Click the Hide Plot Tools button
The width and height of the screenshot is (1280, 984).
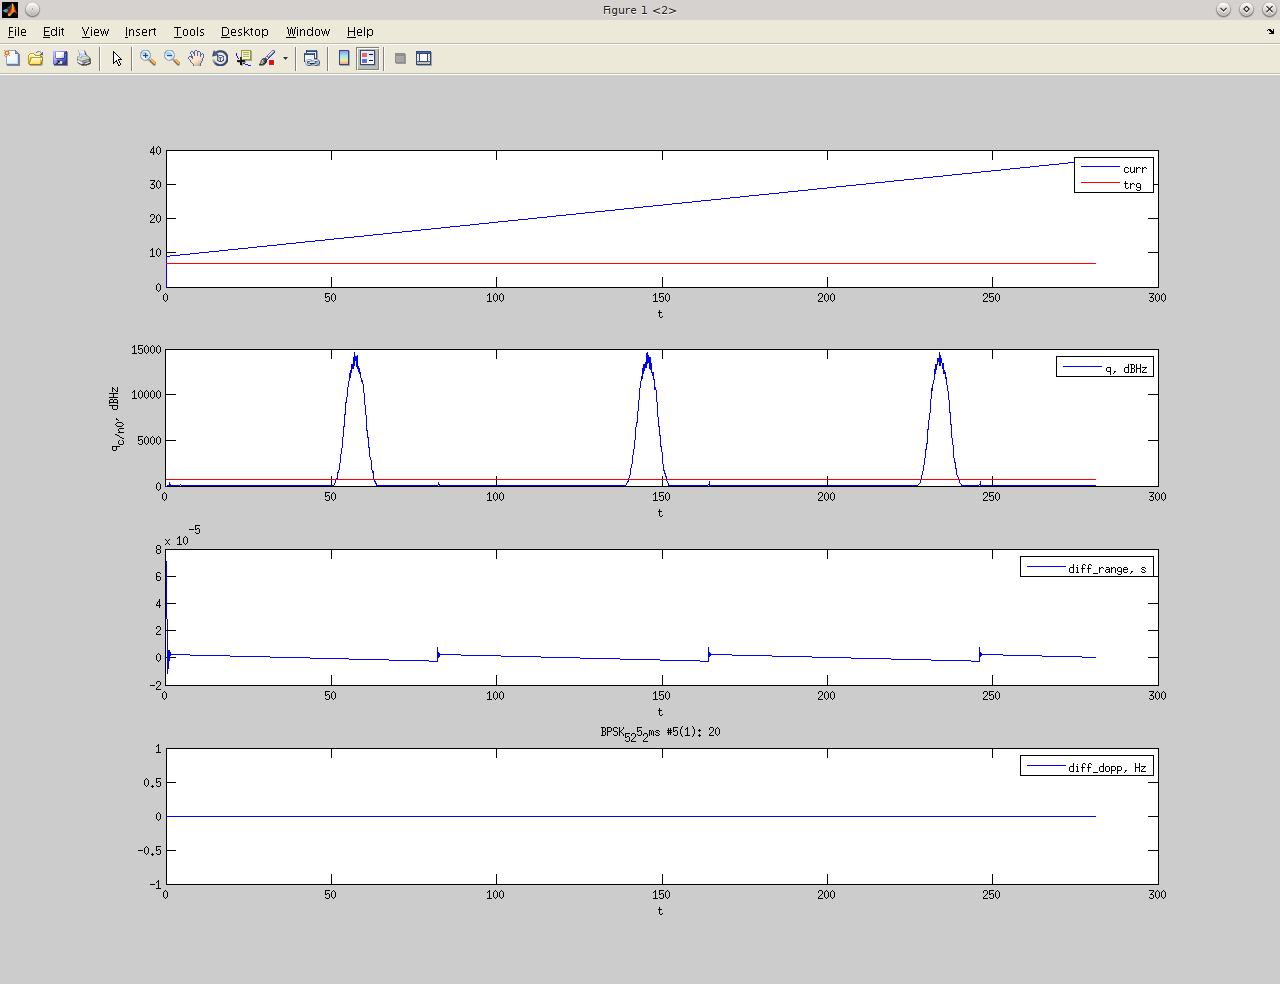click(x=400, y=58)
